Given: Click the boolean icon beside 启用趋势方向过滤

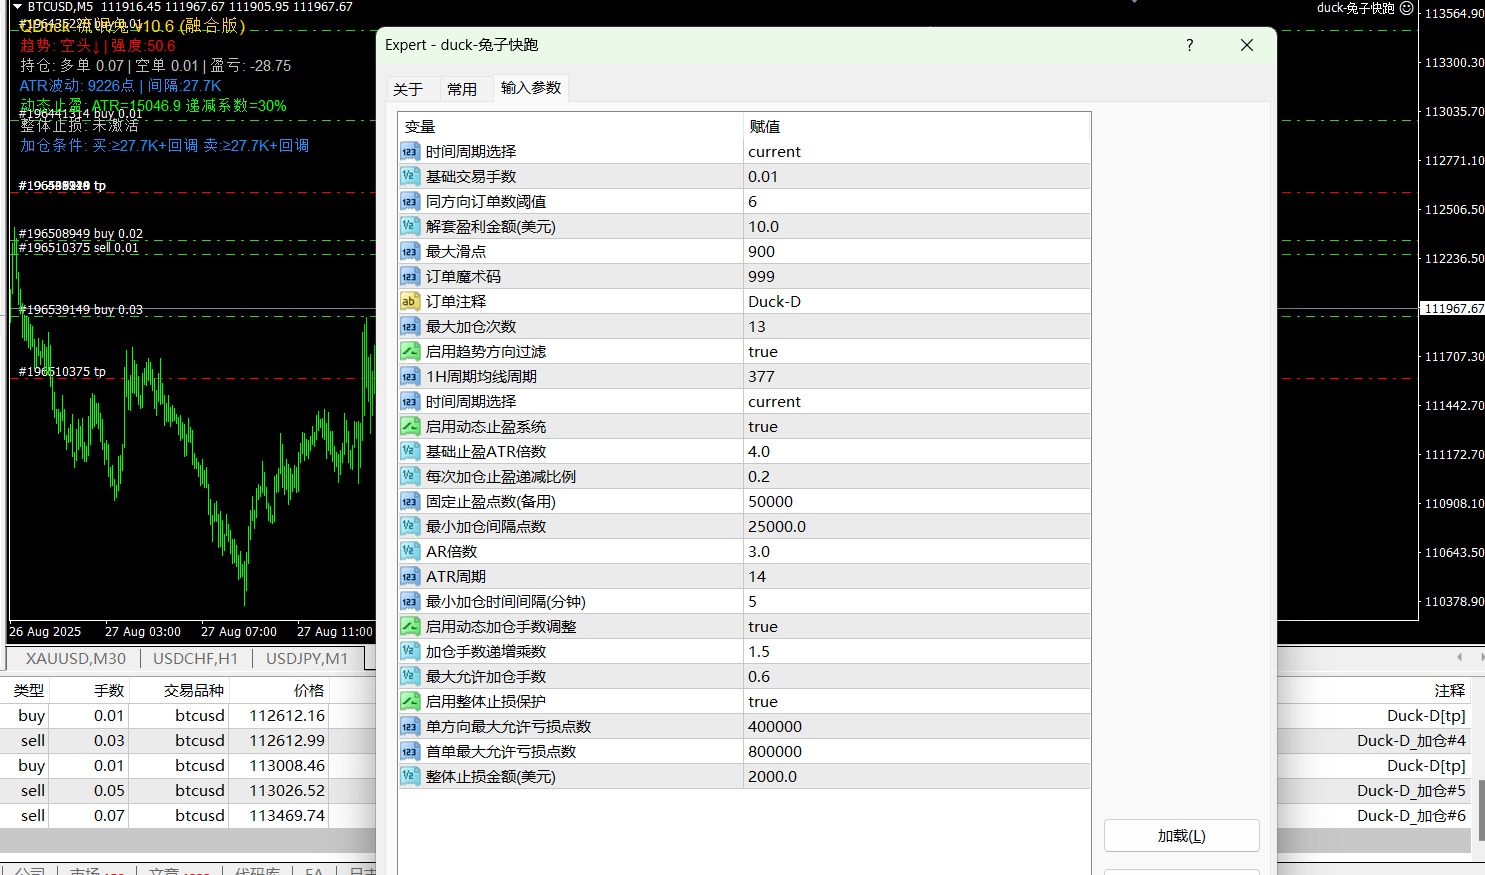Looking at the screenshot, I should click(410, 351).
